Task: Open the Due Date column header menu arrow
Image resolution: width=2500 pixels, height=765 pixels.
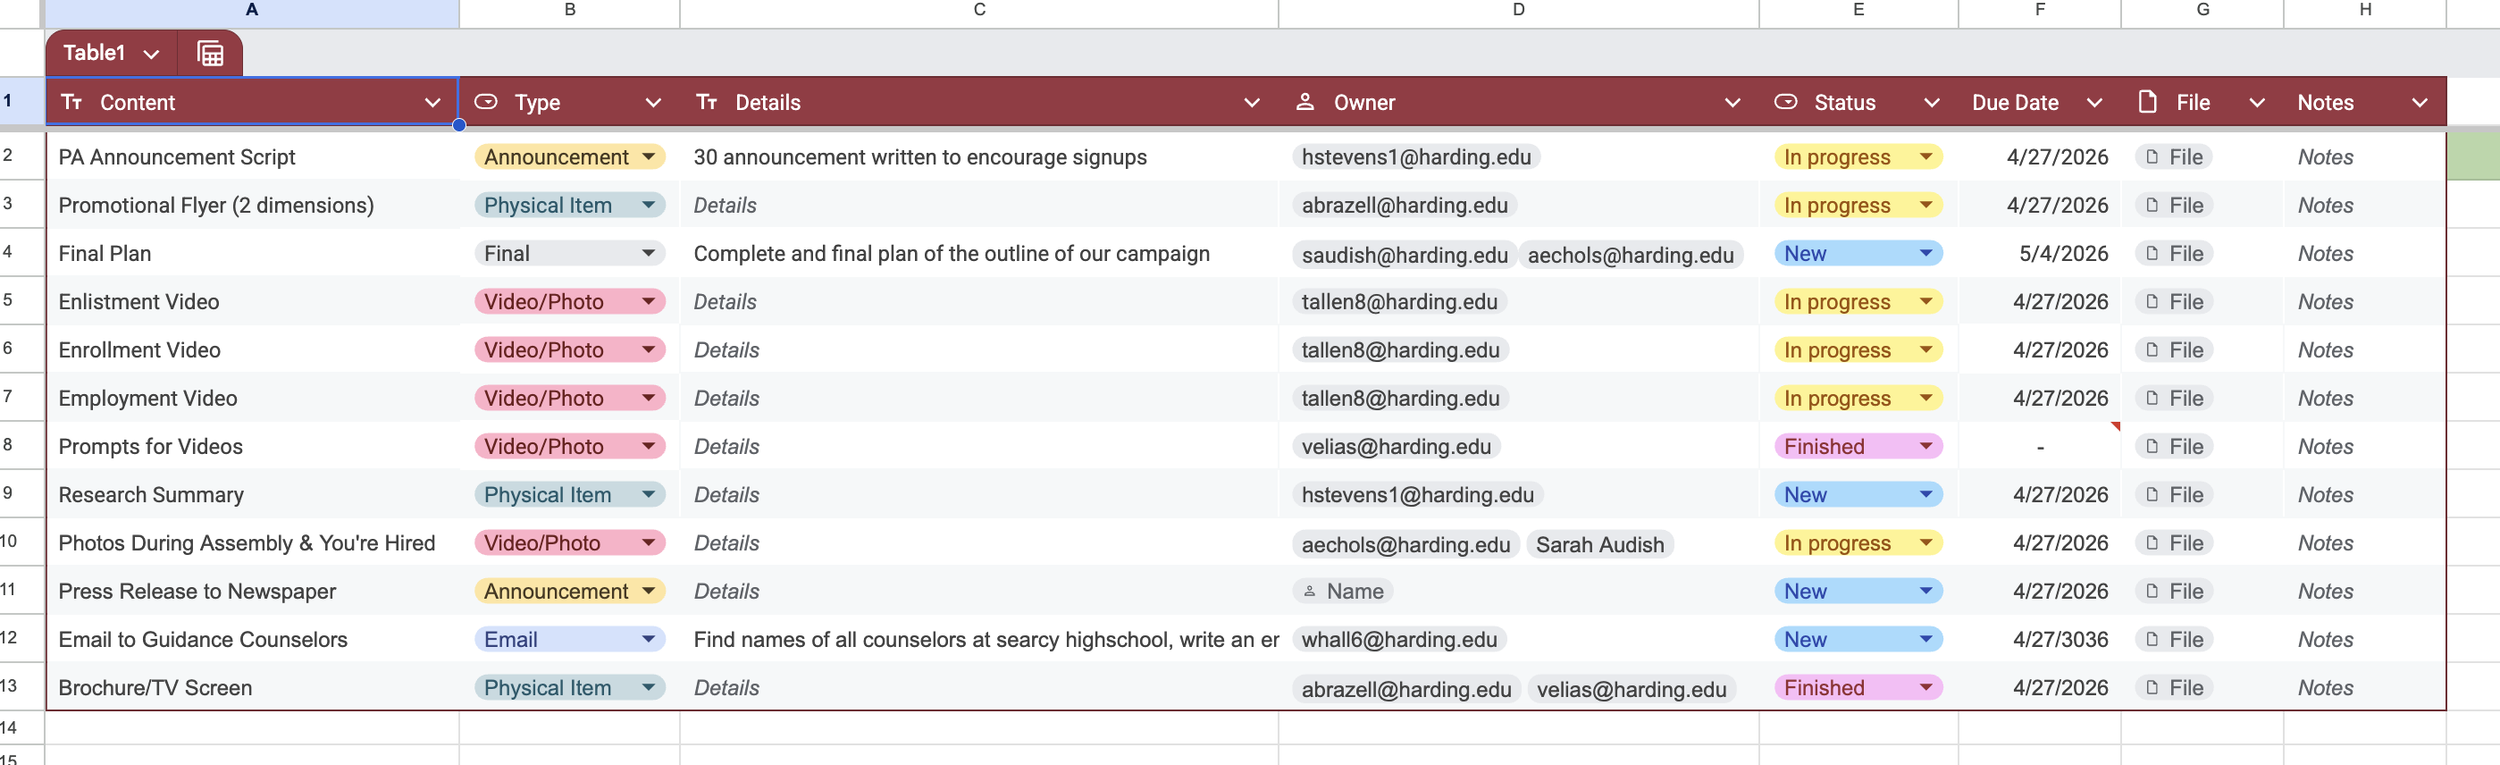Action: click(2094, 103)
